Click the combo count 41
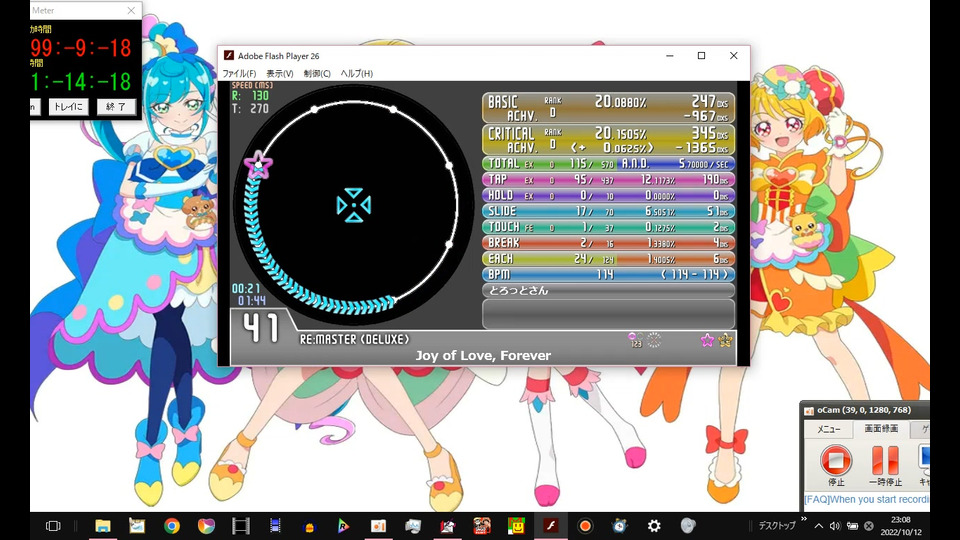Screen dimensions: 960x540 point(261,328)
